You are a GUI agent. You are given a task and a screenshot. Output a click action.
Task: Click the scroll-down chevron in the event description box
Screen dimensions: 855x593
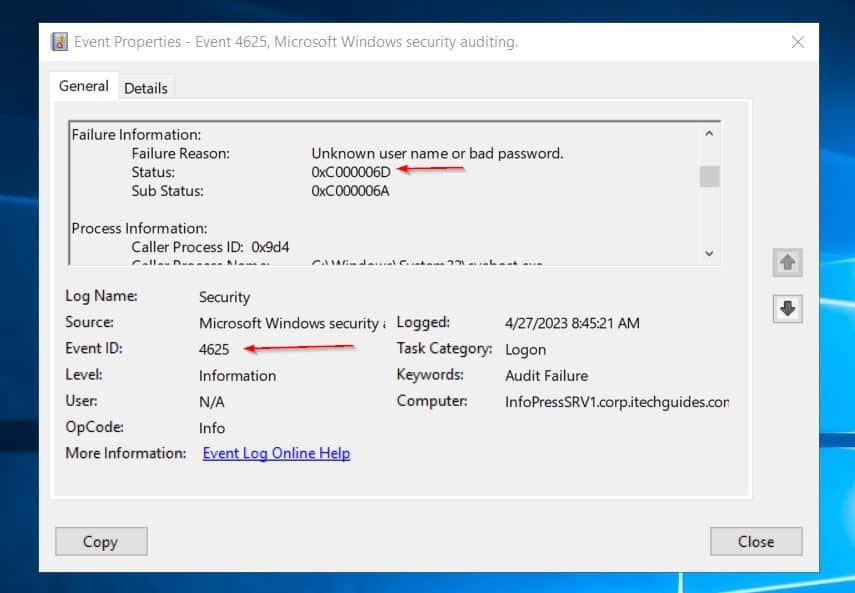coord(709,253)
